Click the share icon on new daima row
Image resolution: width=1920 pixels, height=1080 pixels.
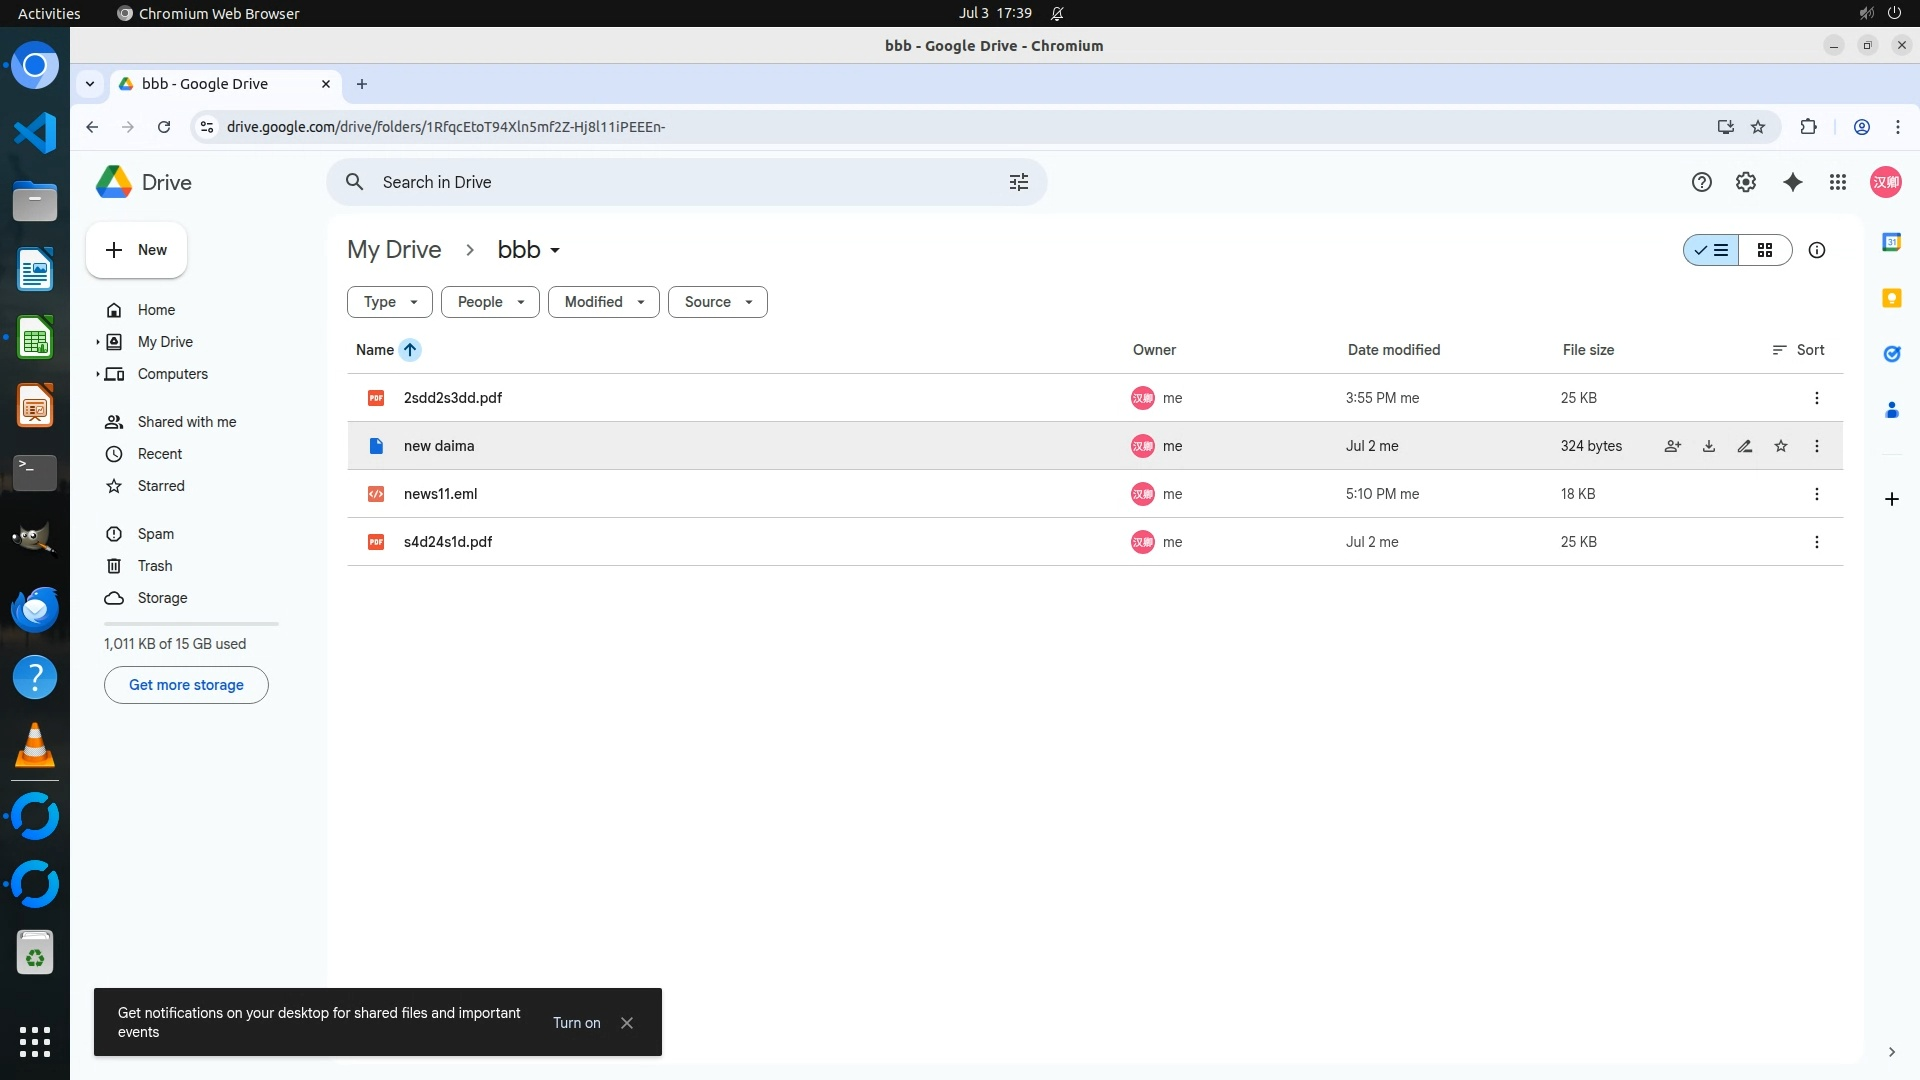pos(1672,446)
